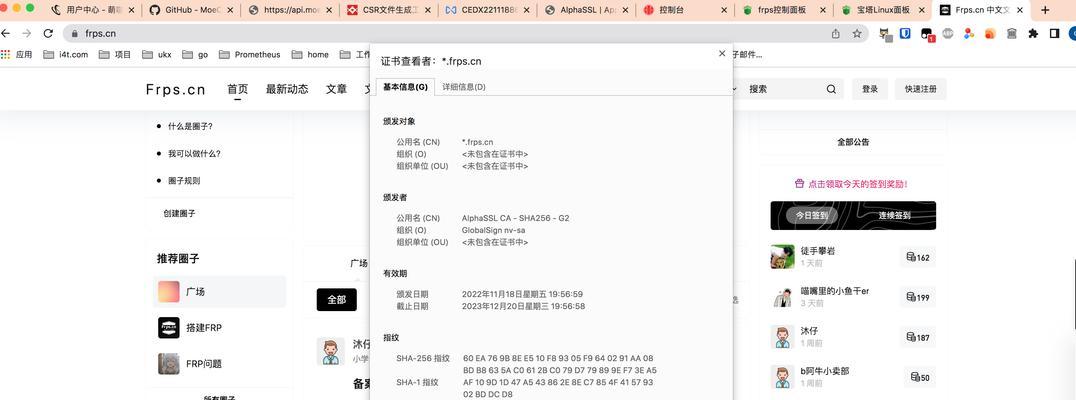Screen dimensions: 1076x400
Task: Click the coin icon beside 徒手攀岩's 162
Action: [911, 257]
